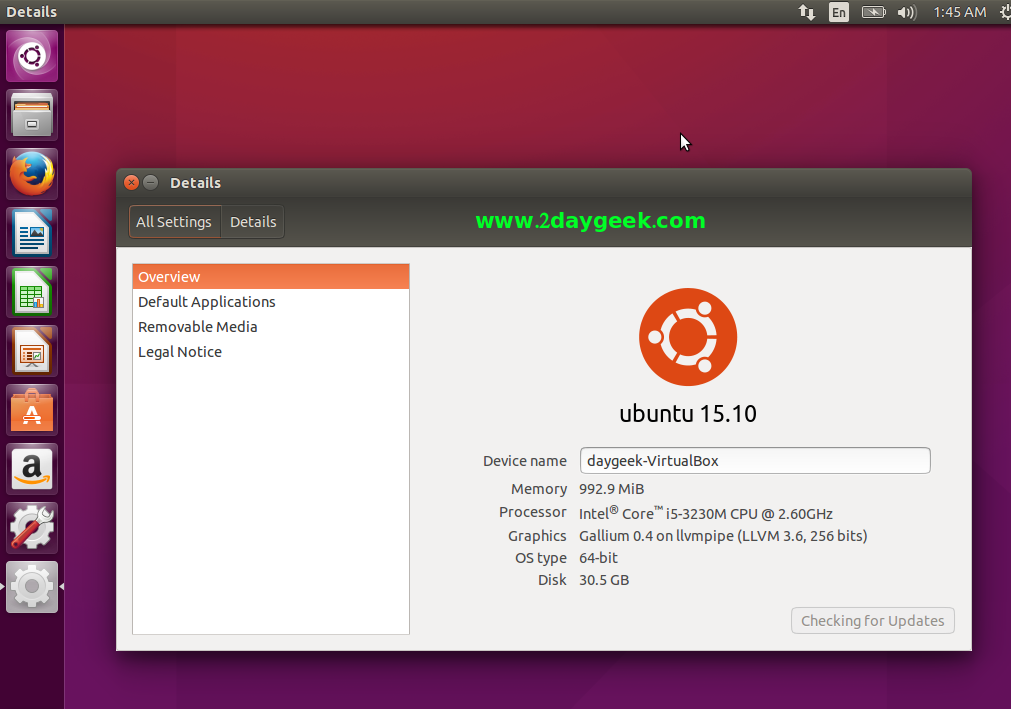Open Ubuntu Software Center
1011x709 pixels.
[32, 410]
